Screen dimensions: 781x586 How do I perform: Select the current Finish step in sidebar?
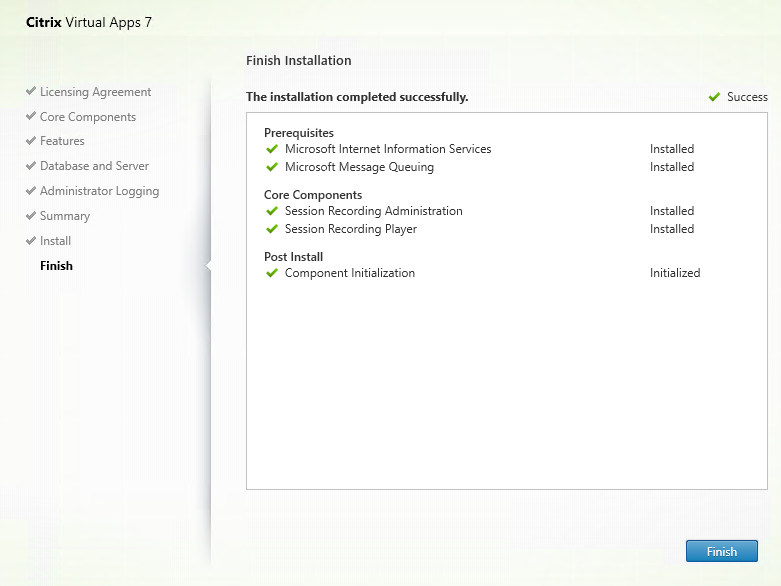(56, 266)
